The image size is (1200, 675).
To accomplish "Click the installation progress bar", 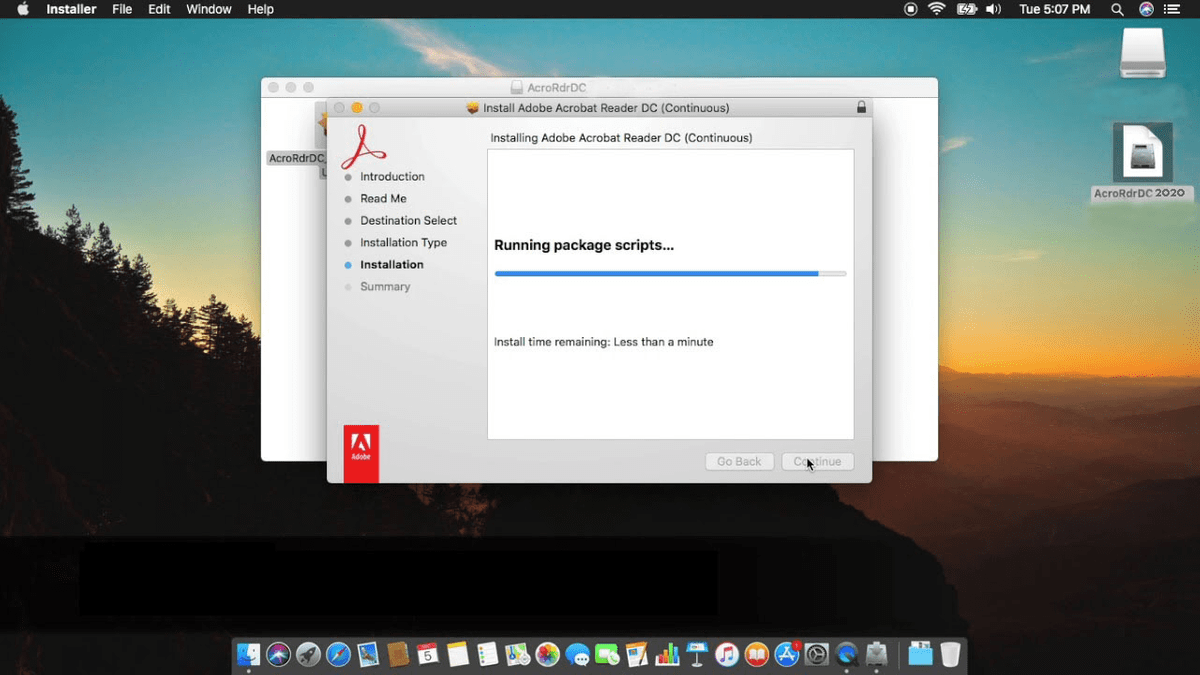I will pyautogui.click(x=670, y=273).
